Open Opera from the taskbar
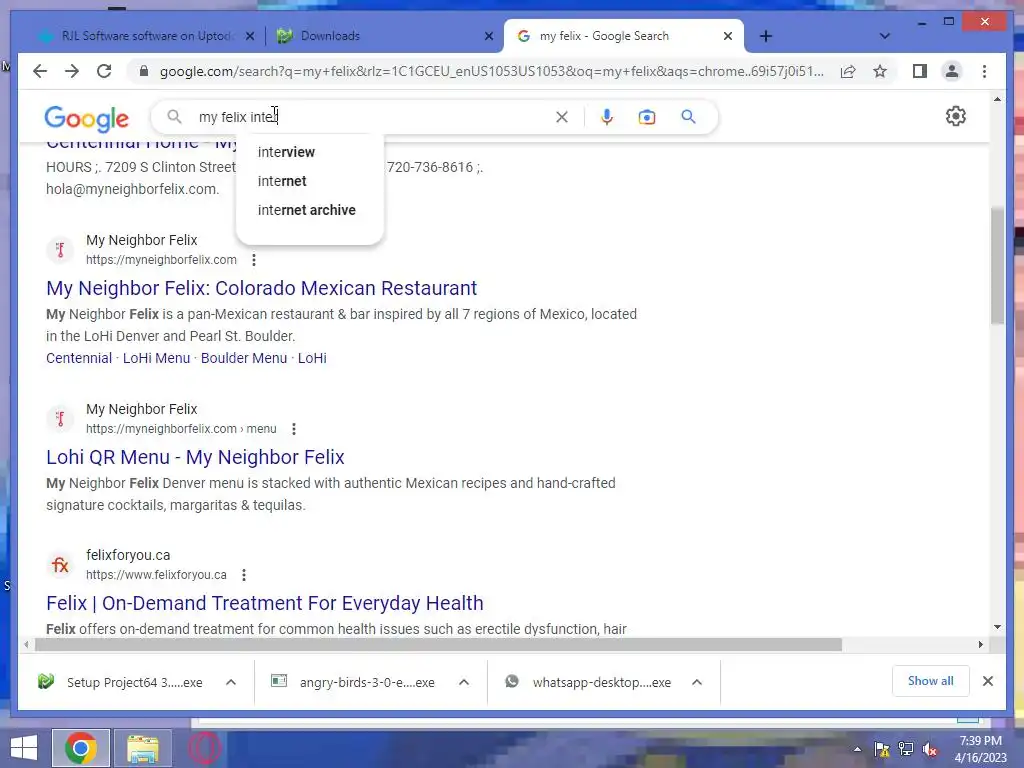The image size is (1024, 768). [x=204, y=748]
